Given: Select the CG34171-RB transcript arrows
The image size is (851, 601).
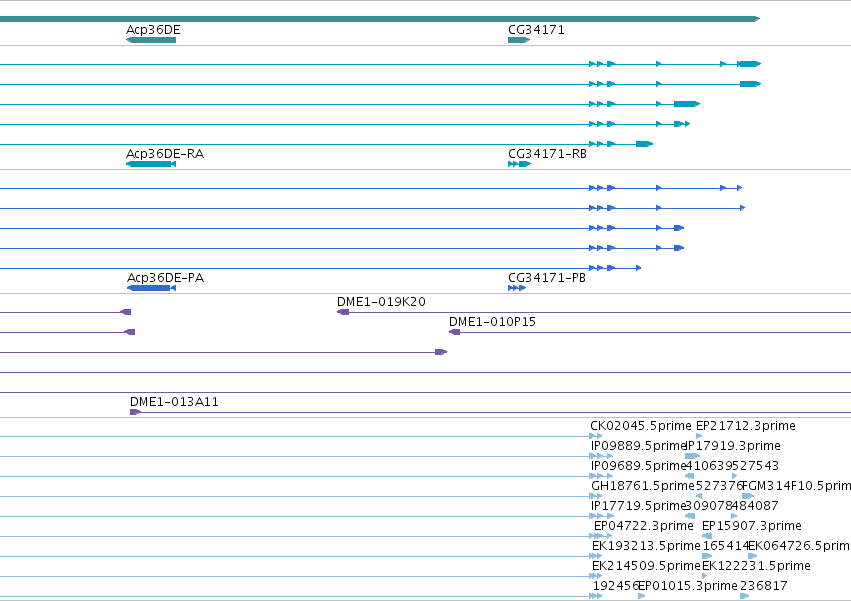Looking at the screenshot, I should 519,164.
